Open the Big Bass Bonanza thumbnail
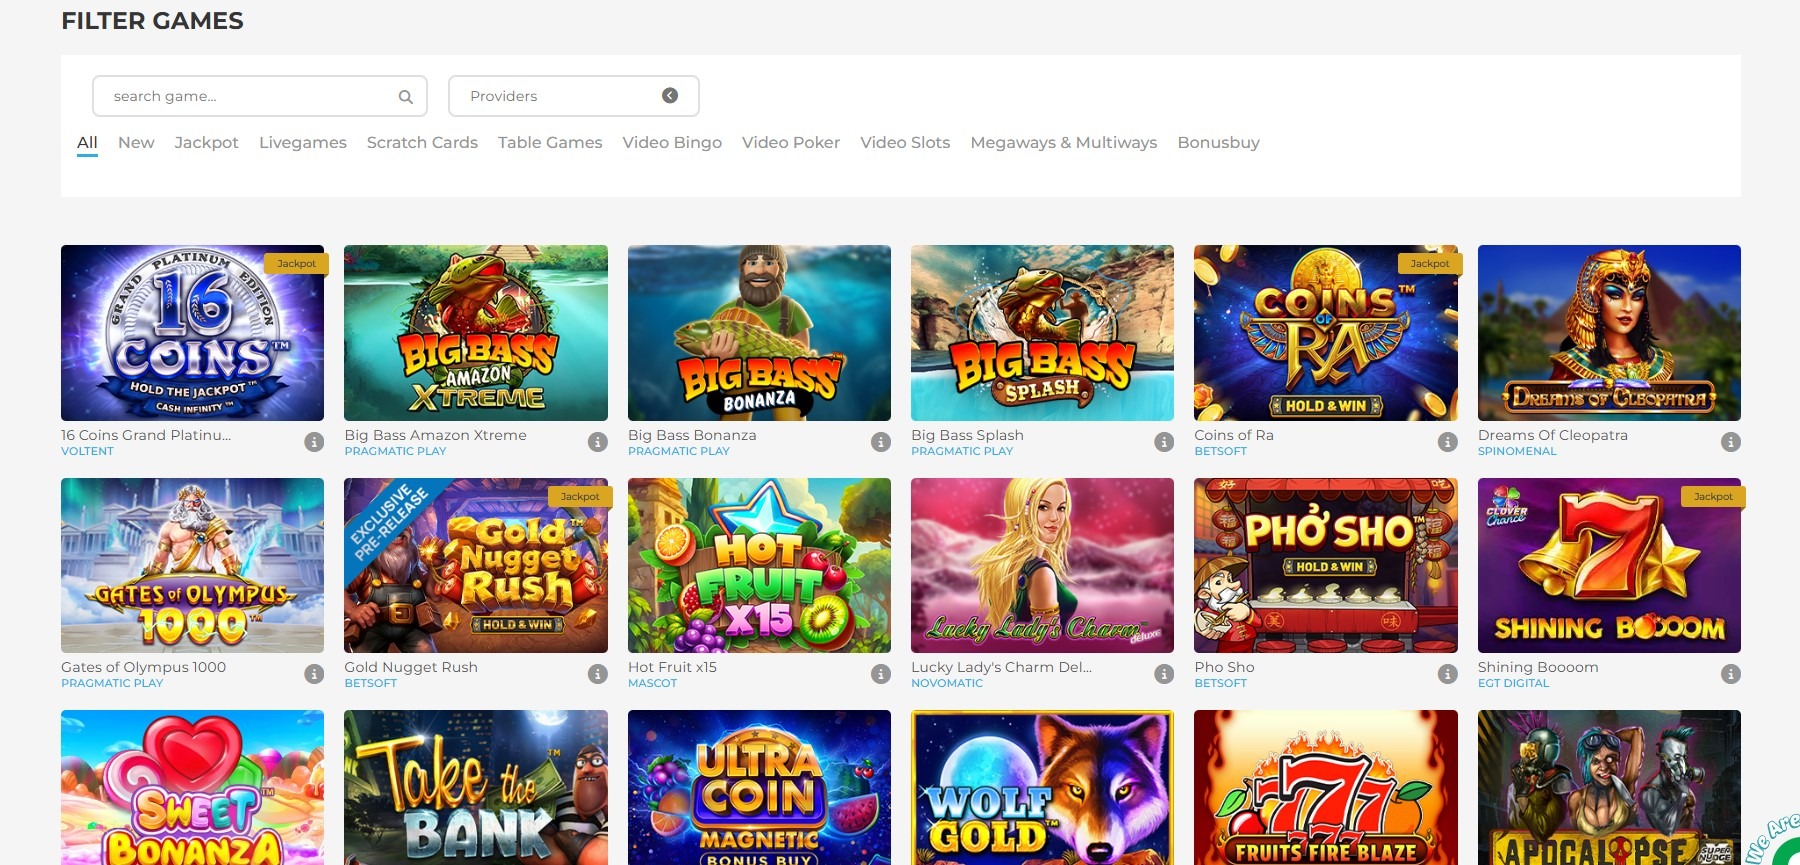 (x=759, y=333)
